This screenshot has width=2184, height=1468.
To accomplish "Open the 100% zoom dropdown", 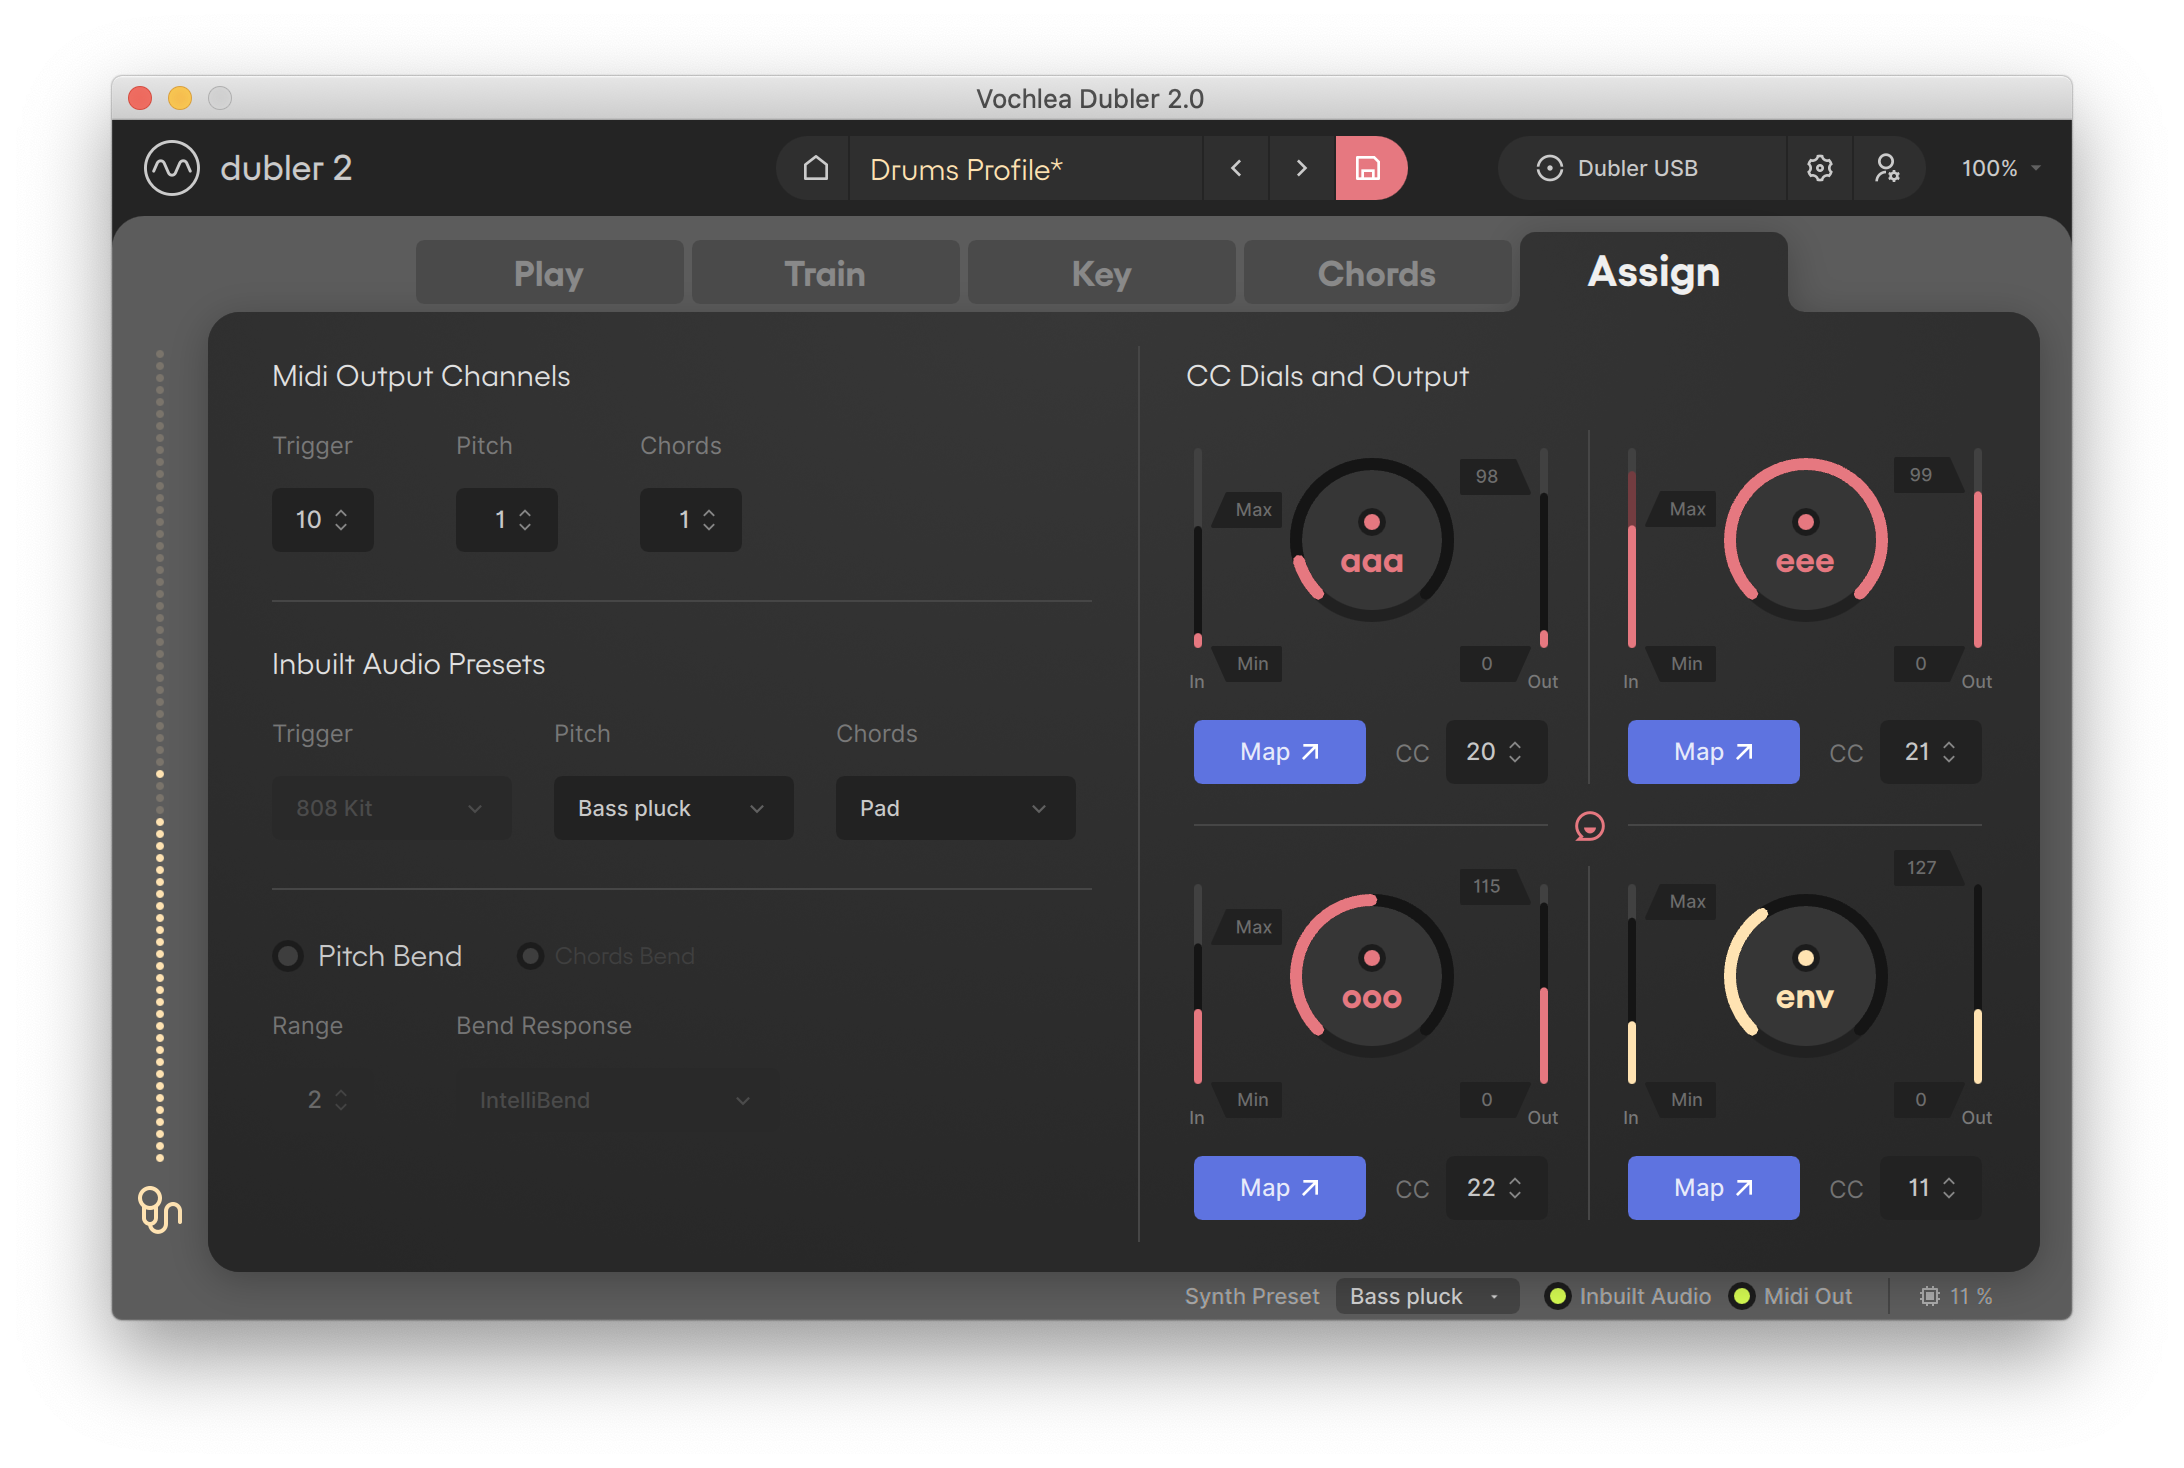I will 2000,168.
